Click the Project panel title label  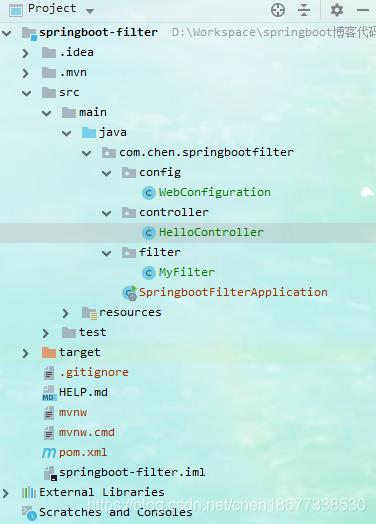[52, 9]
